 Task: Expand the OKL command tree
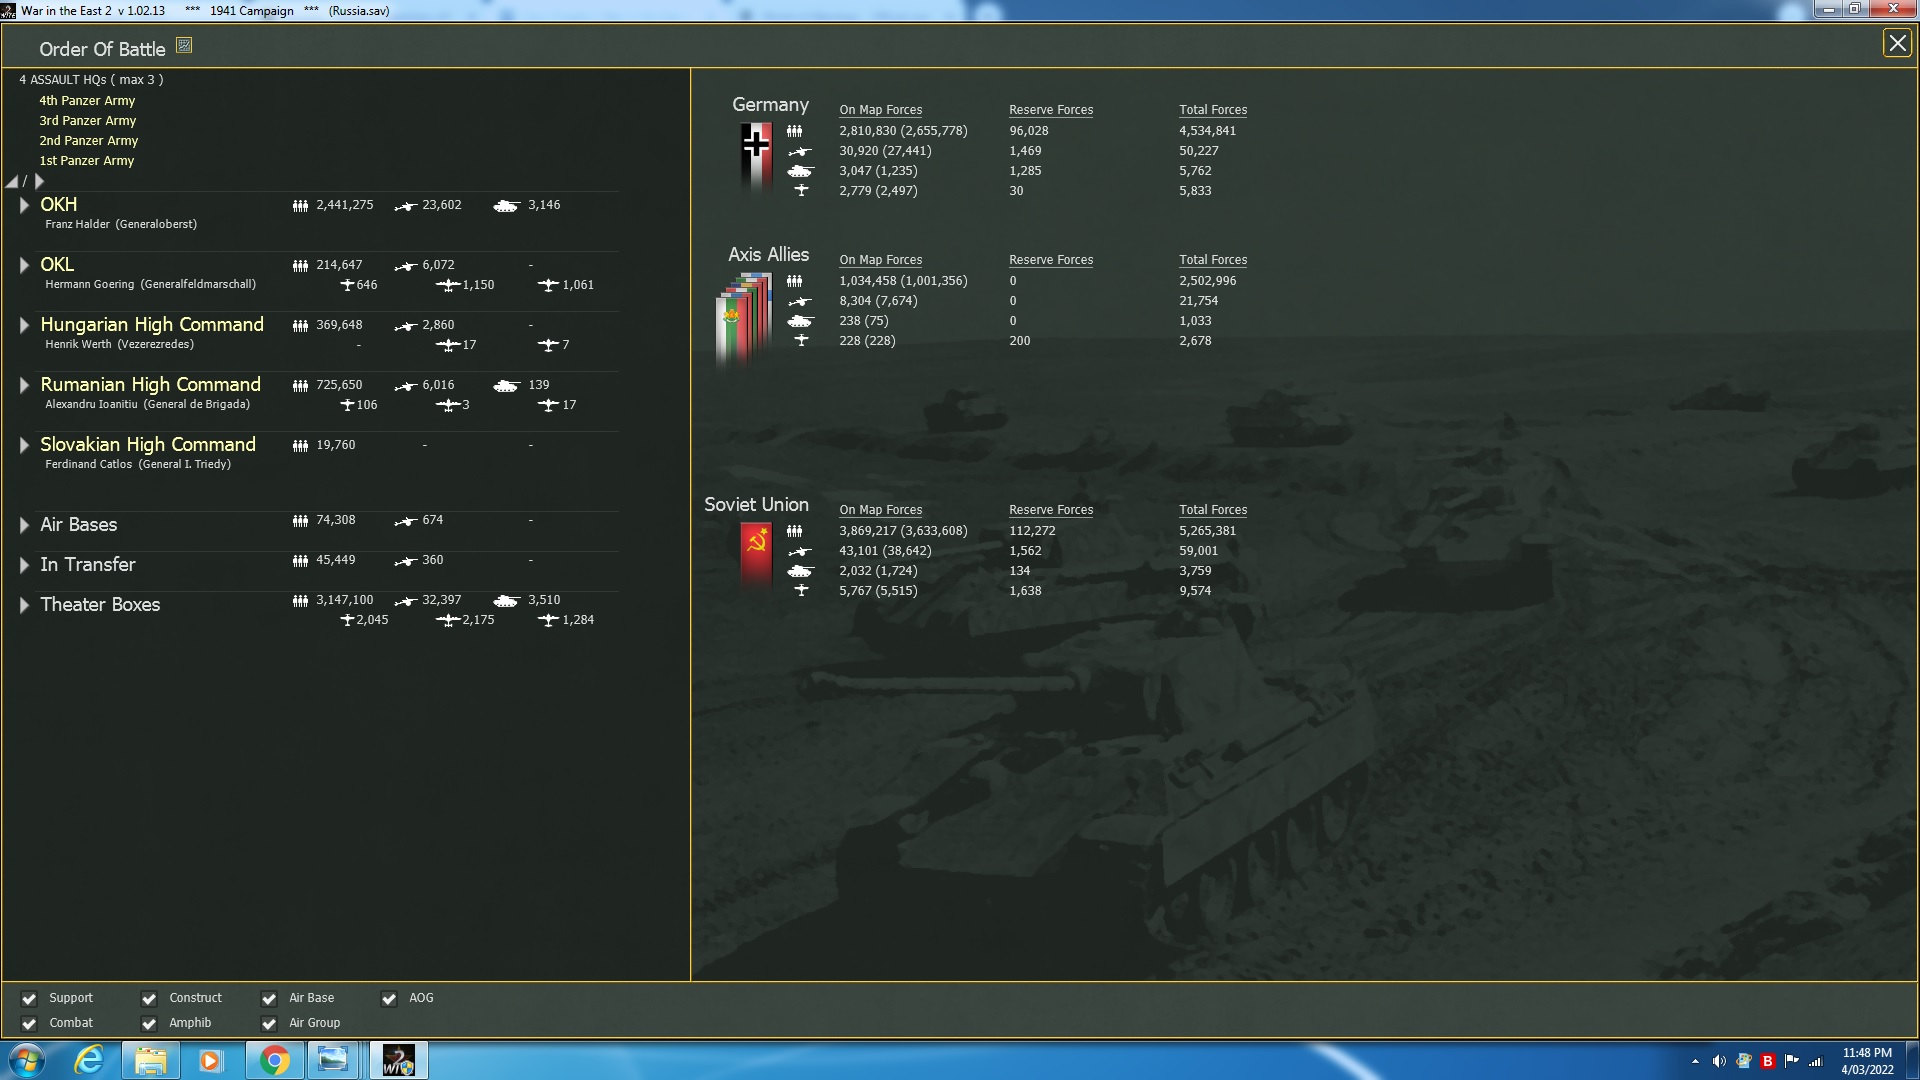[24, 265]
